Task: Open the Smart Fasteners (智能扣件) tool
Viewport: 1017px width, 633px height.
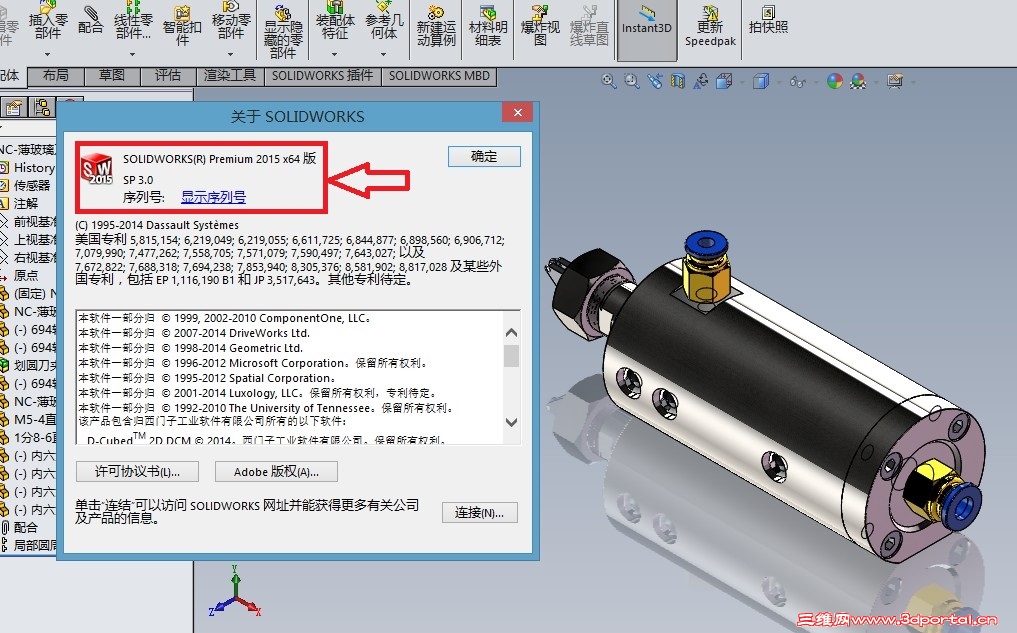Action: 182,26
